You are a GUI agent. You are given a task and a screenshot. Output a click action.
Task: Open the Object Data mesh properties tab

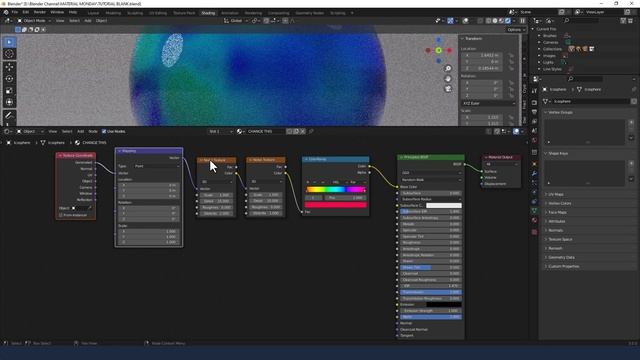pos(534,211)
